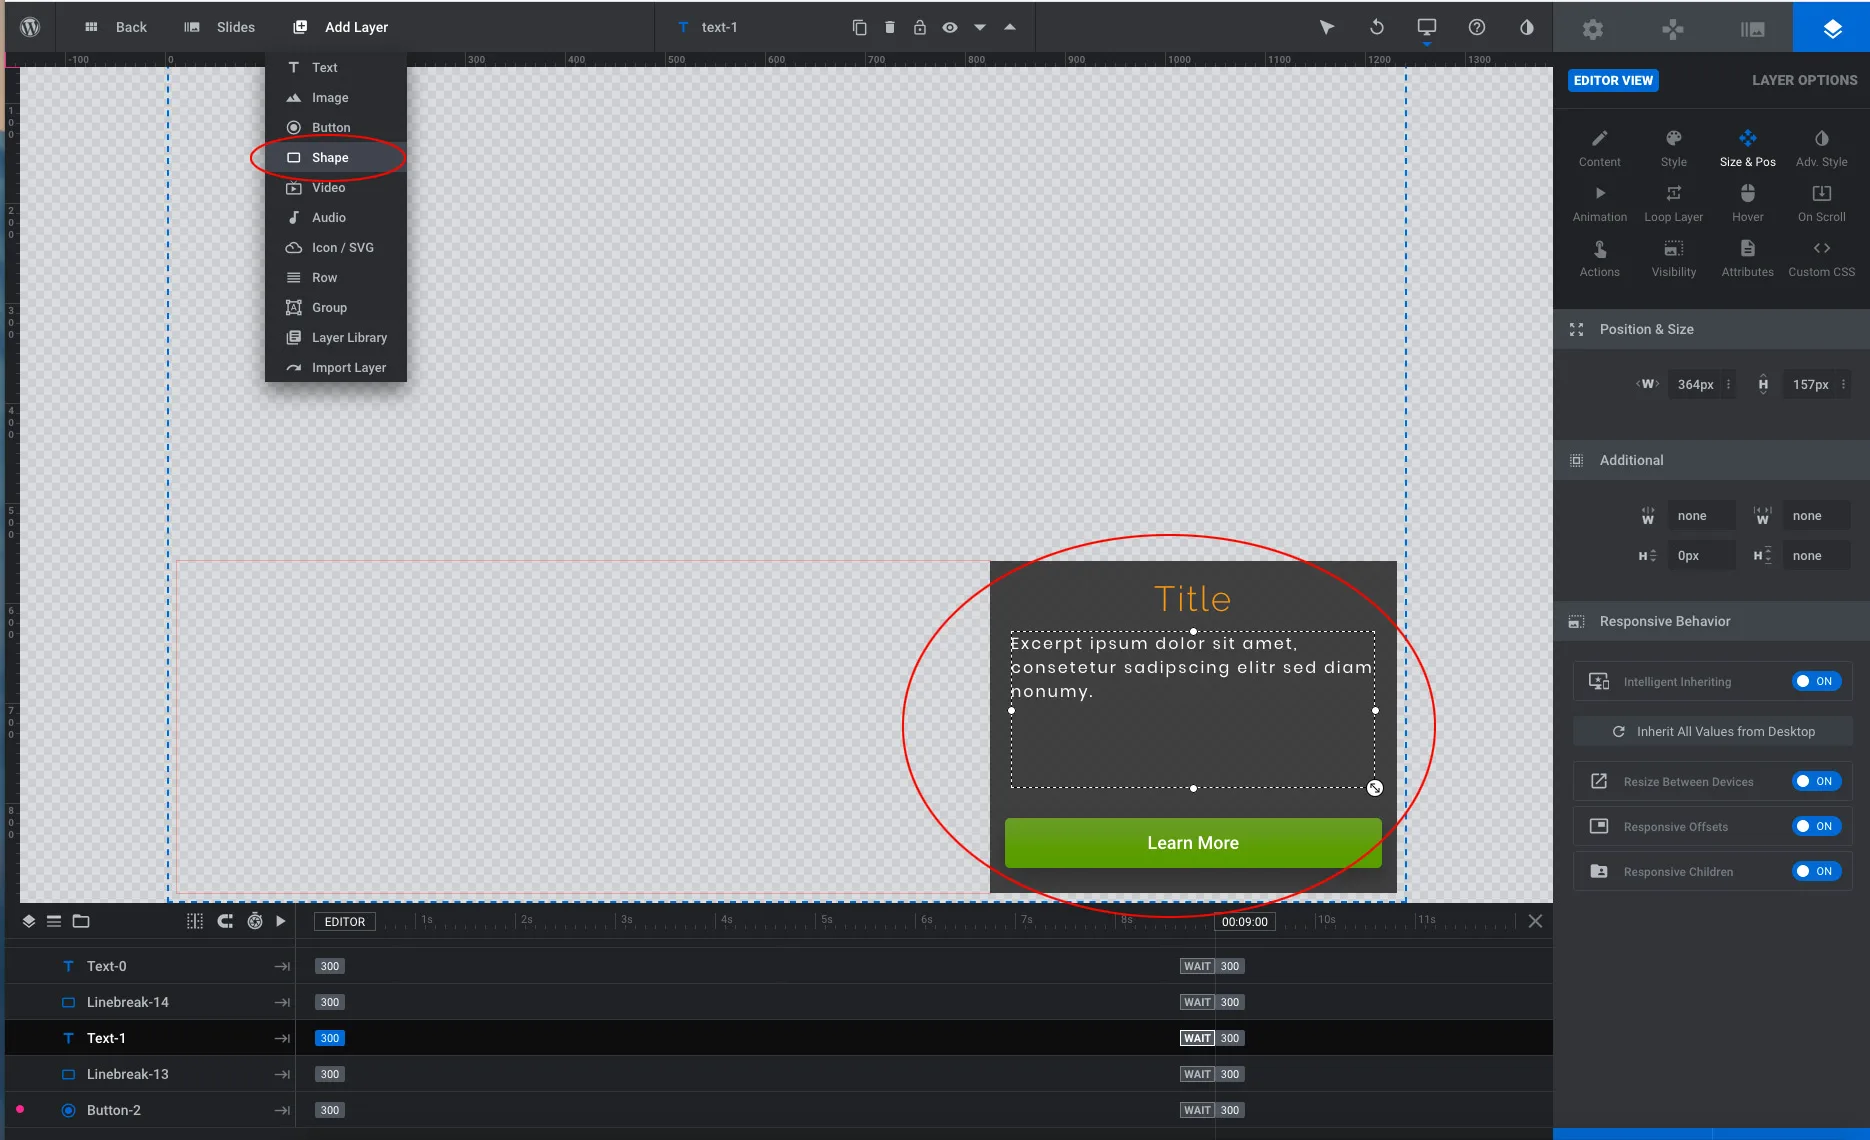Image resolution: width=1870 pixels, height=1140 pixels.
Task: Move layer up in order arrow
Action: pos(1010,27)
